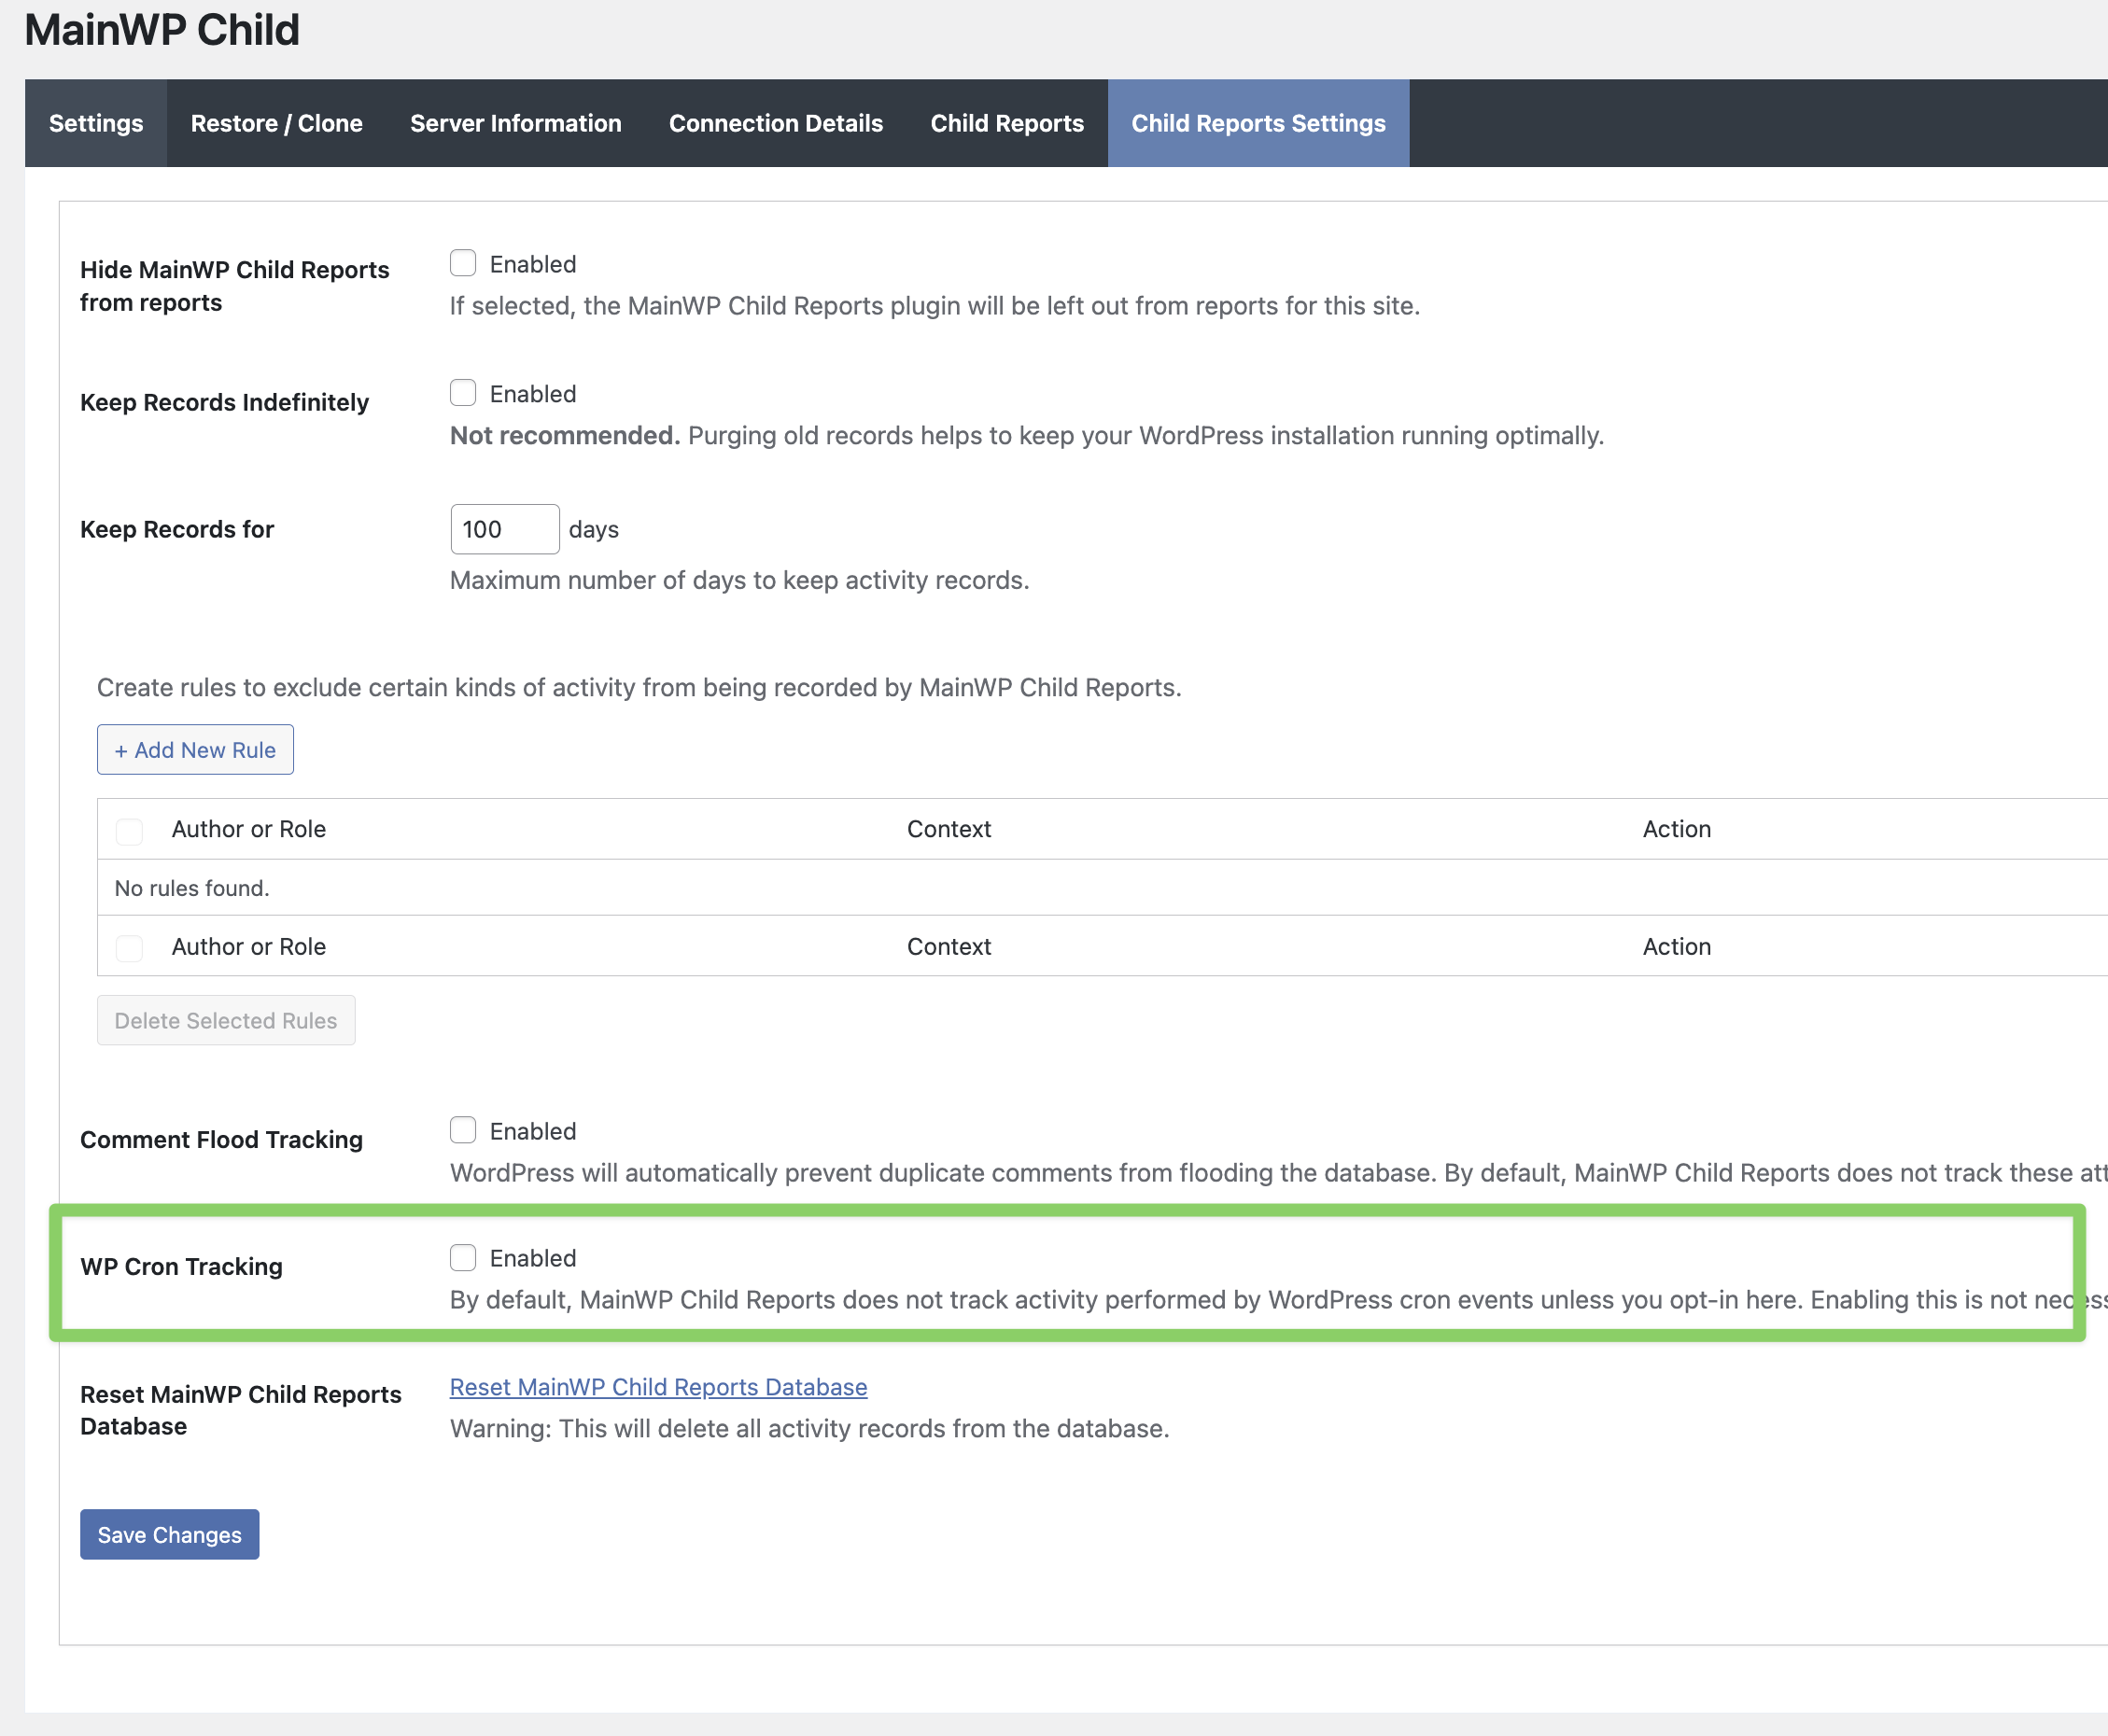This screenshot has height=1736, width=2108.
Task: Click the bottom Action column footer
Action: (1676, 946)
